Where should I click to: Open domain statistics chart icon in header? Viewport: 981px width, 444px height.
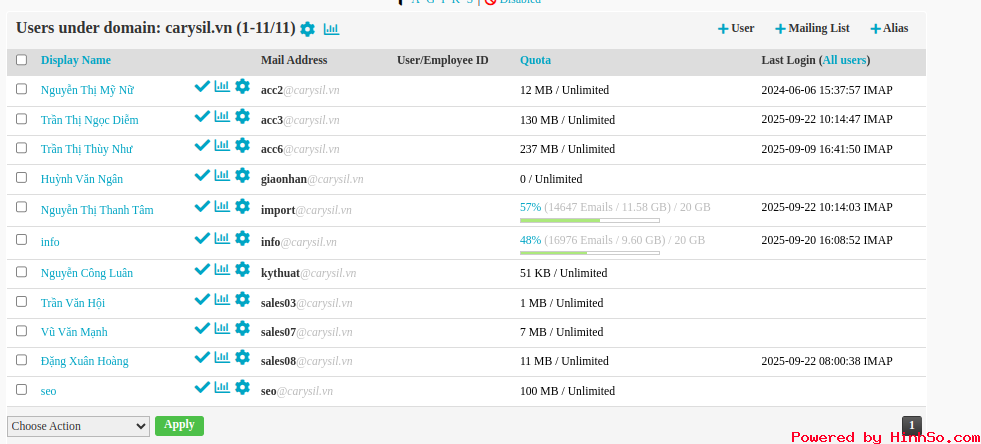(x=331, y=29)
